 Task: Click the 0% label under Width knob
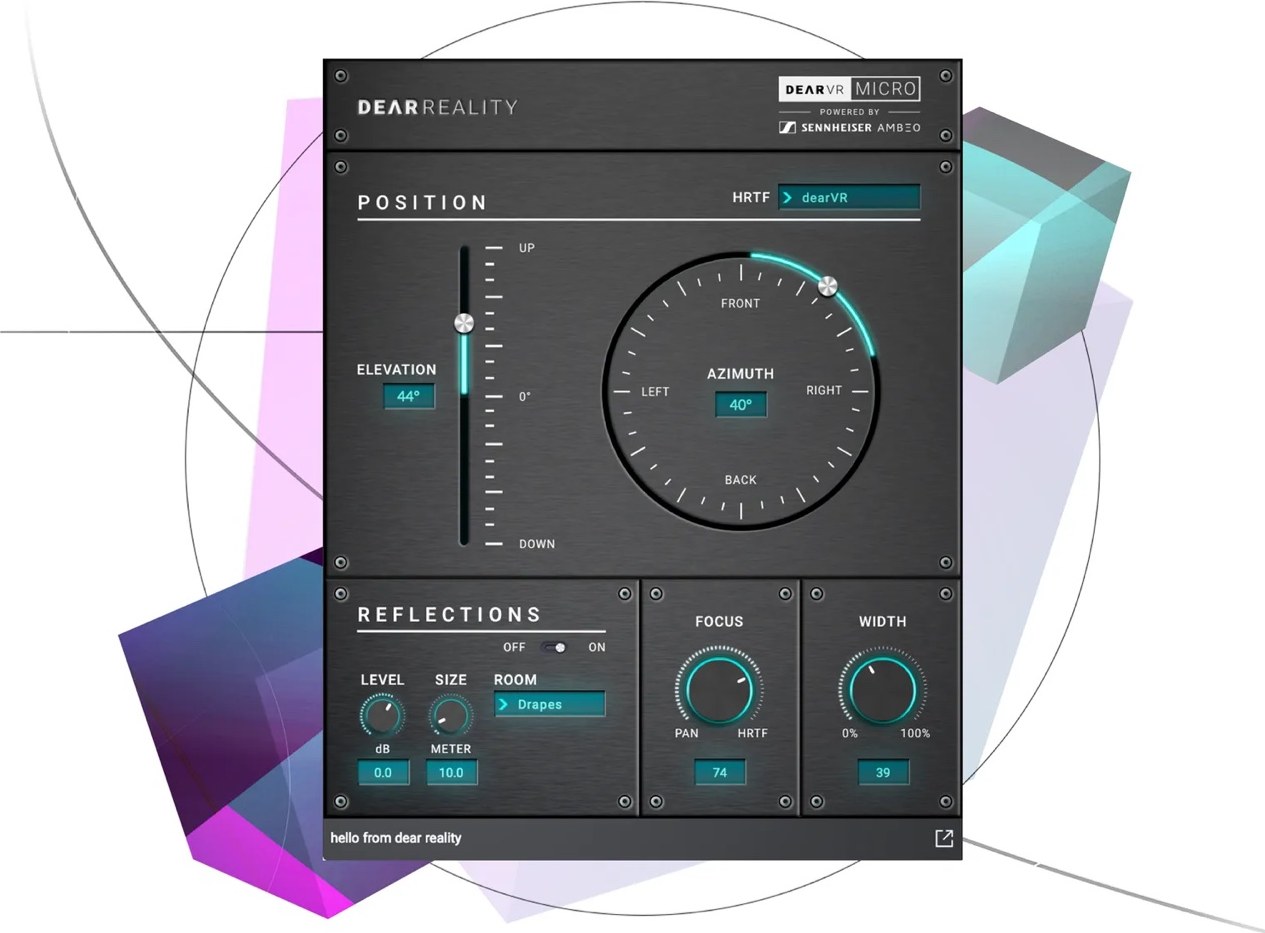pos(849,733)
